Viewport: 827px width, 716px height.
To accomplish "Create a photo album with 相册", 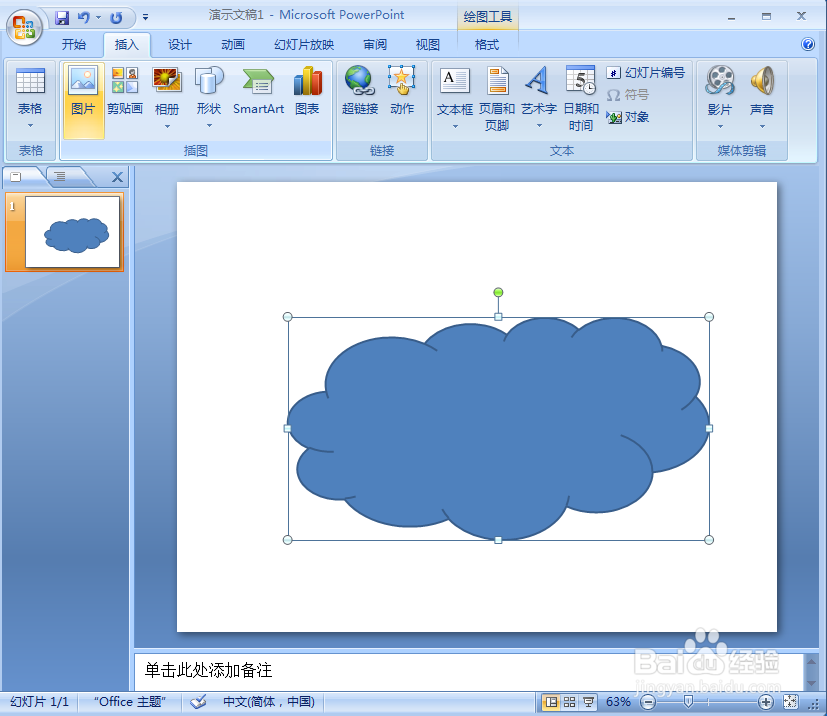I will (167, 92).
